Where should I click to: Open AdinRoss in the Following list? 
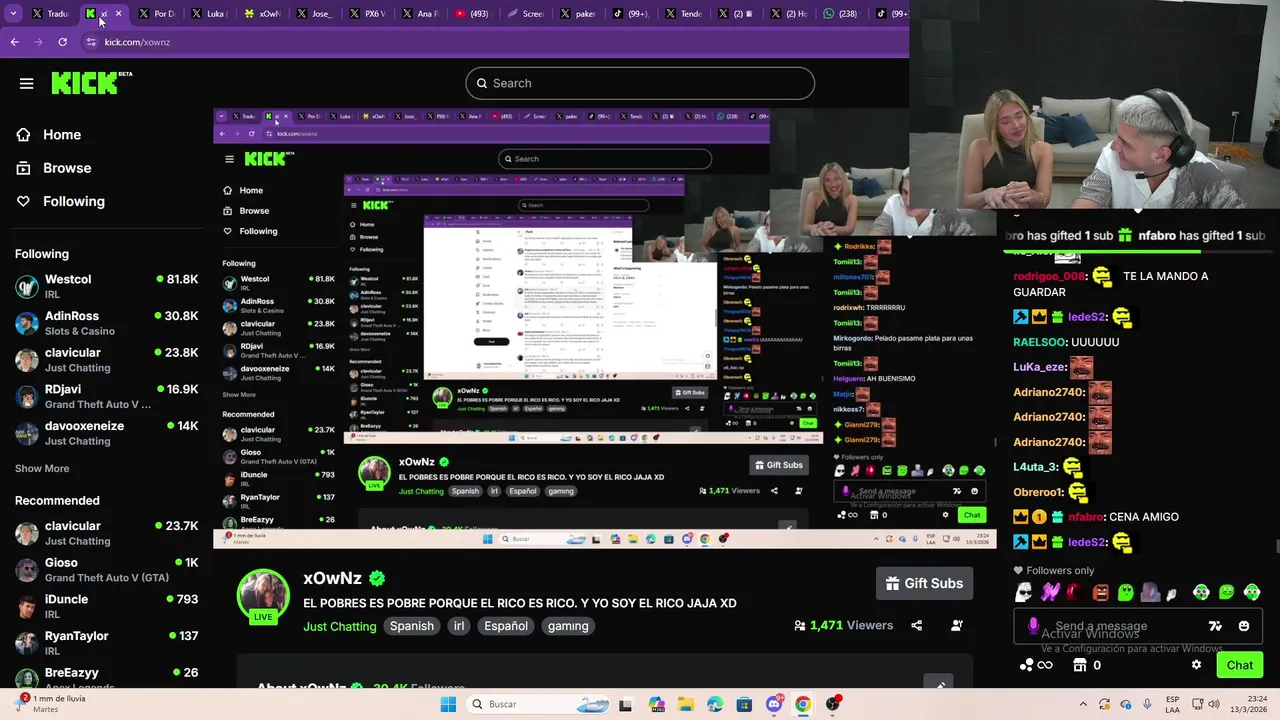click(106, 323)
